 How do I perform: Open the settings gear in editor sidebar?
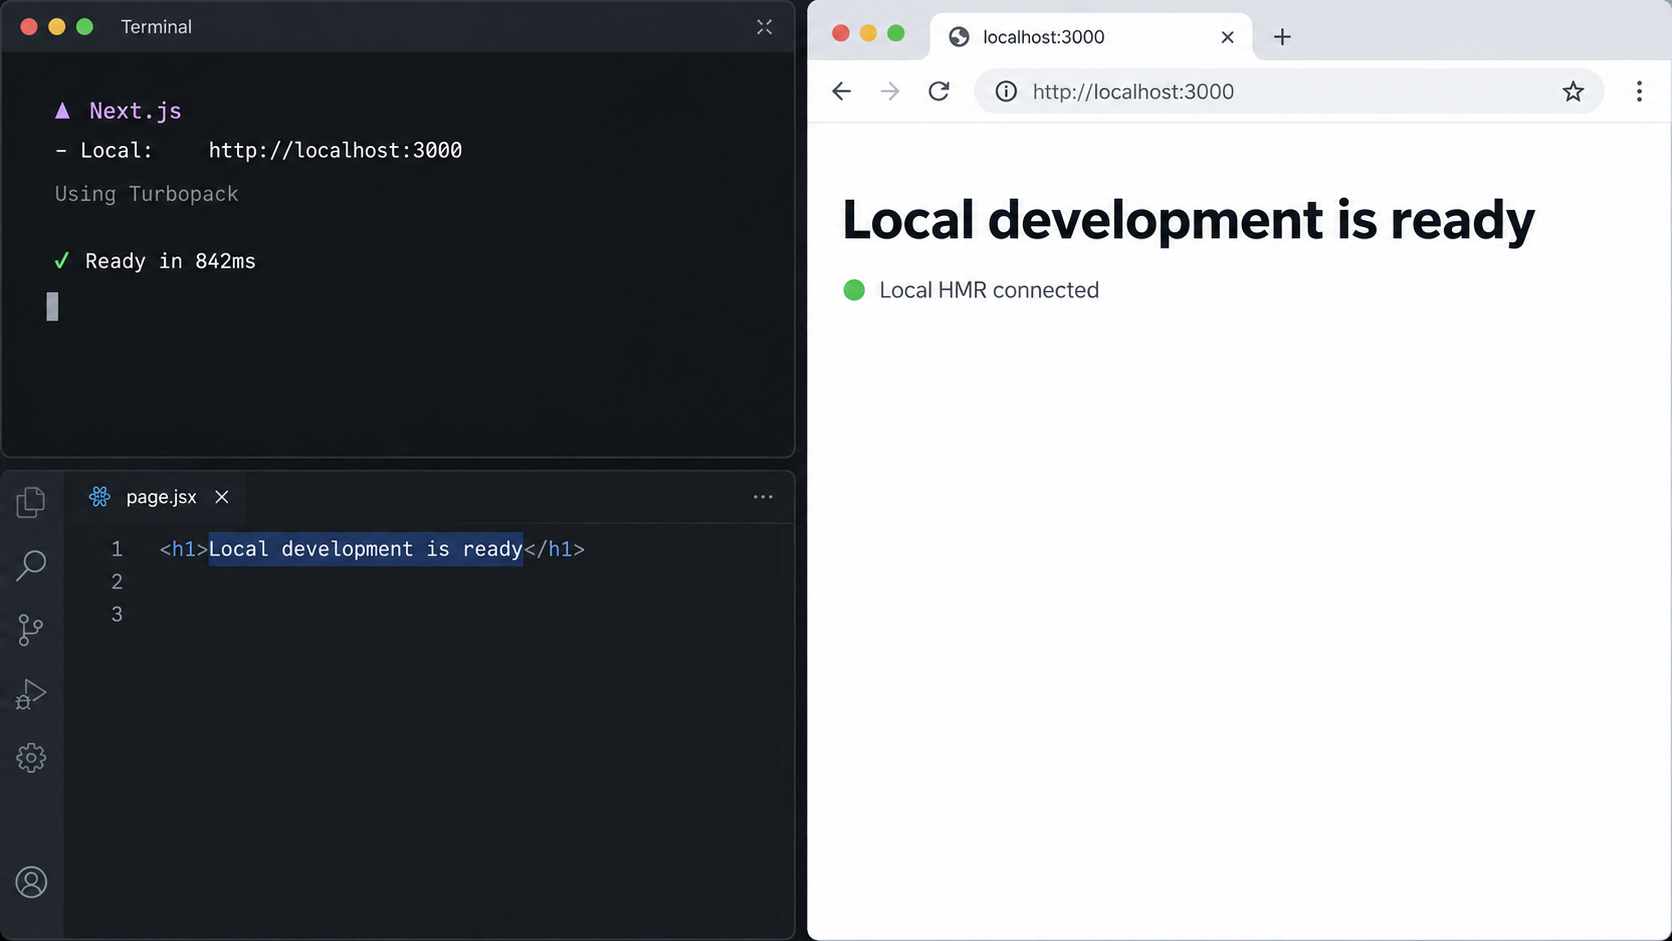click(31, 757)
